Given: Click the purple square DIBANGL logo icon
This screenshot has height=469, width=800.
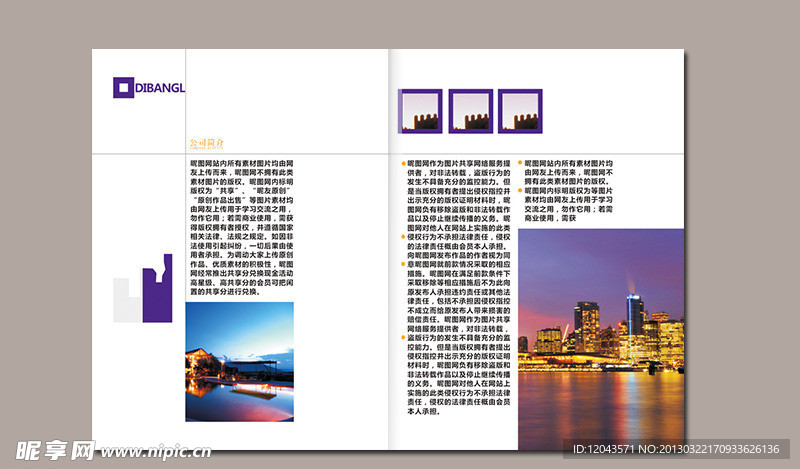Looking at the screenshot, I should 123,88.
